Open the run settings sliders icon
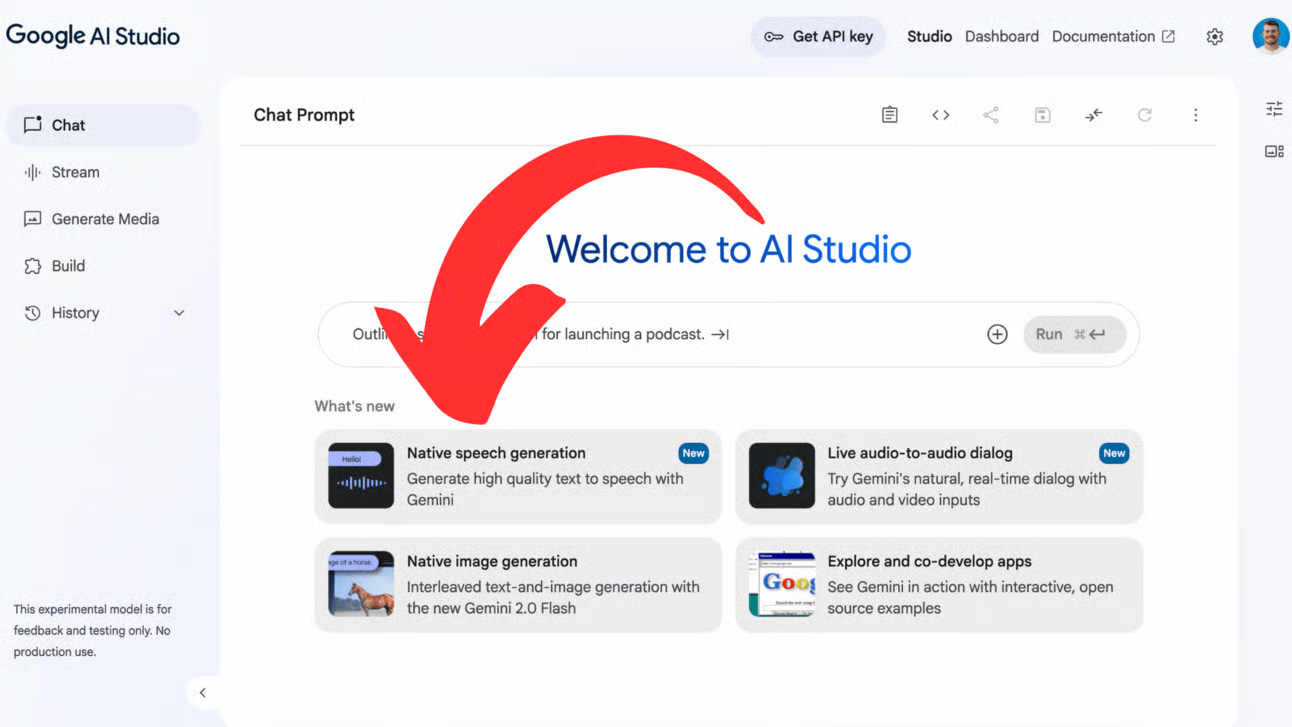The width and height of the screenshot is (1292, 727). click(1274, 109)
